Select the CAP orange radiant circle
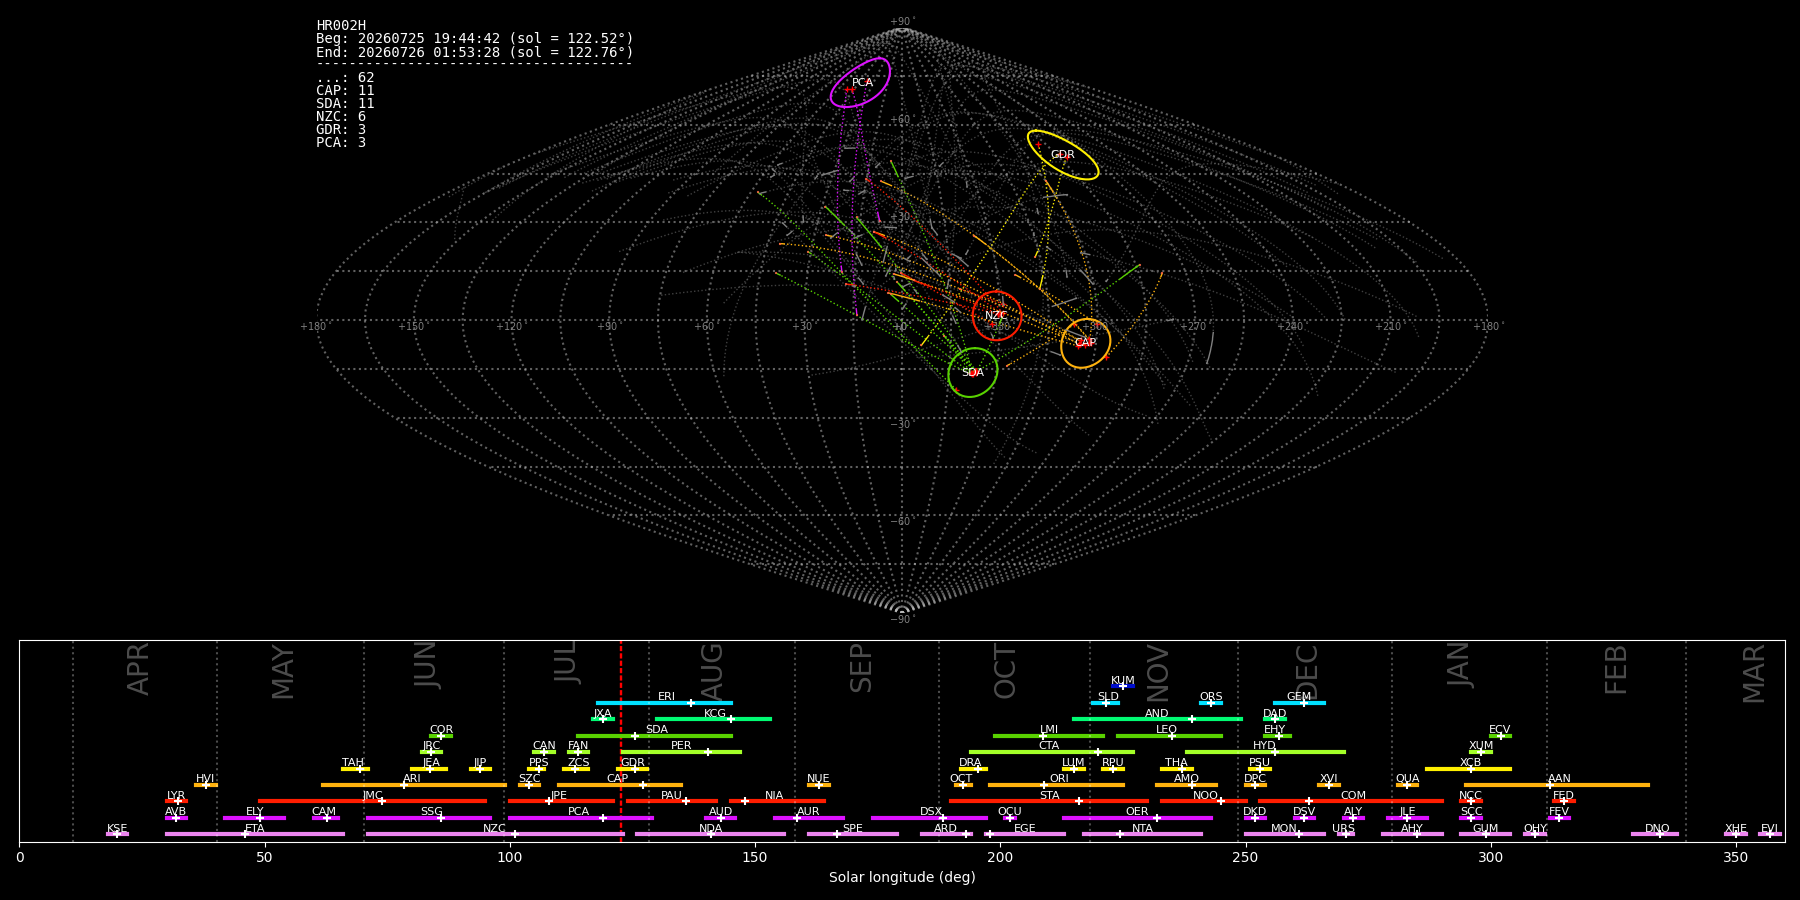 (x=1086, y=343)
